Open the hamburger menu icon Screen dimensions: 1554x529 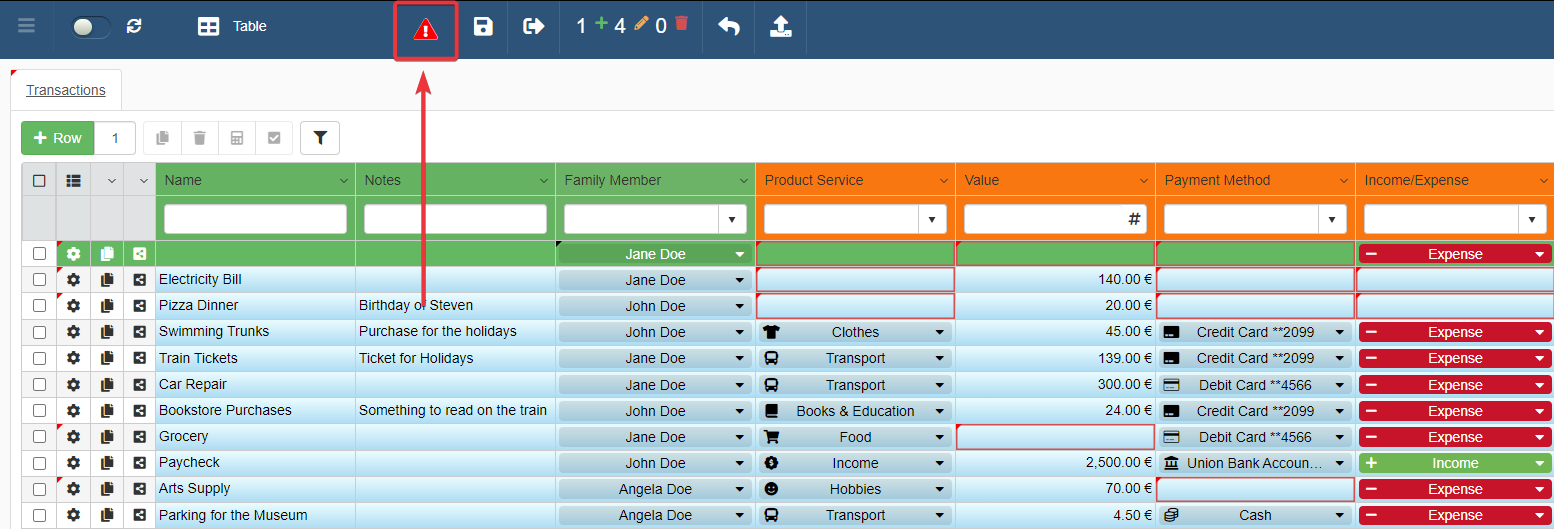pos(26,26)
